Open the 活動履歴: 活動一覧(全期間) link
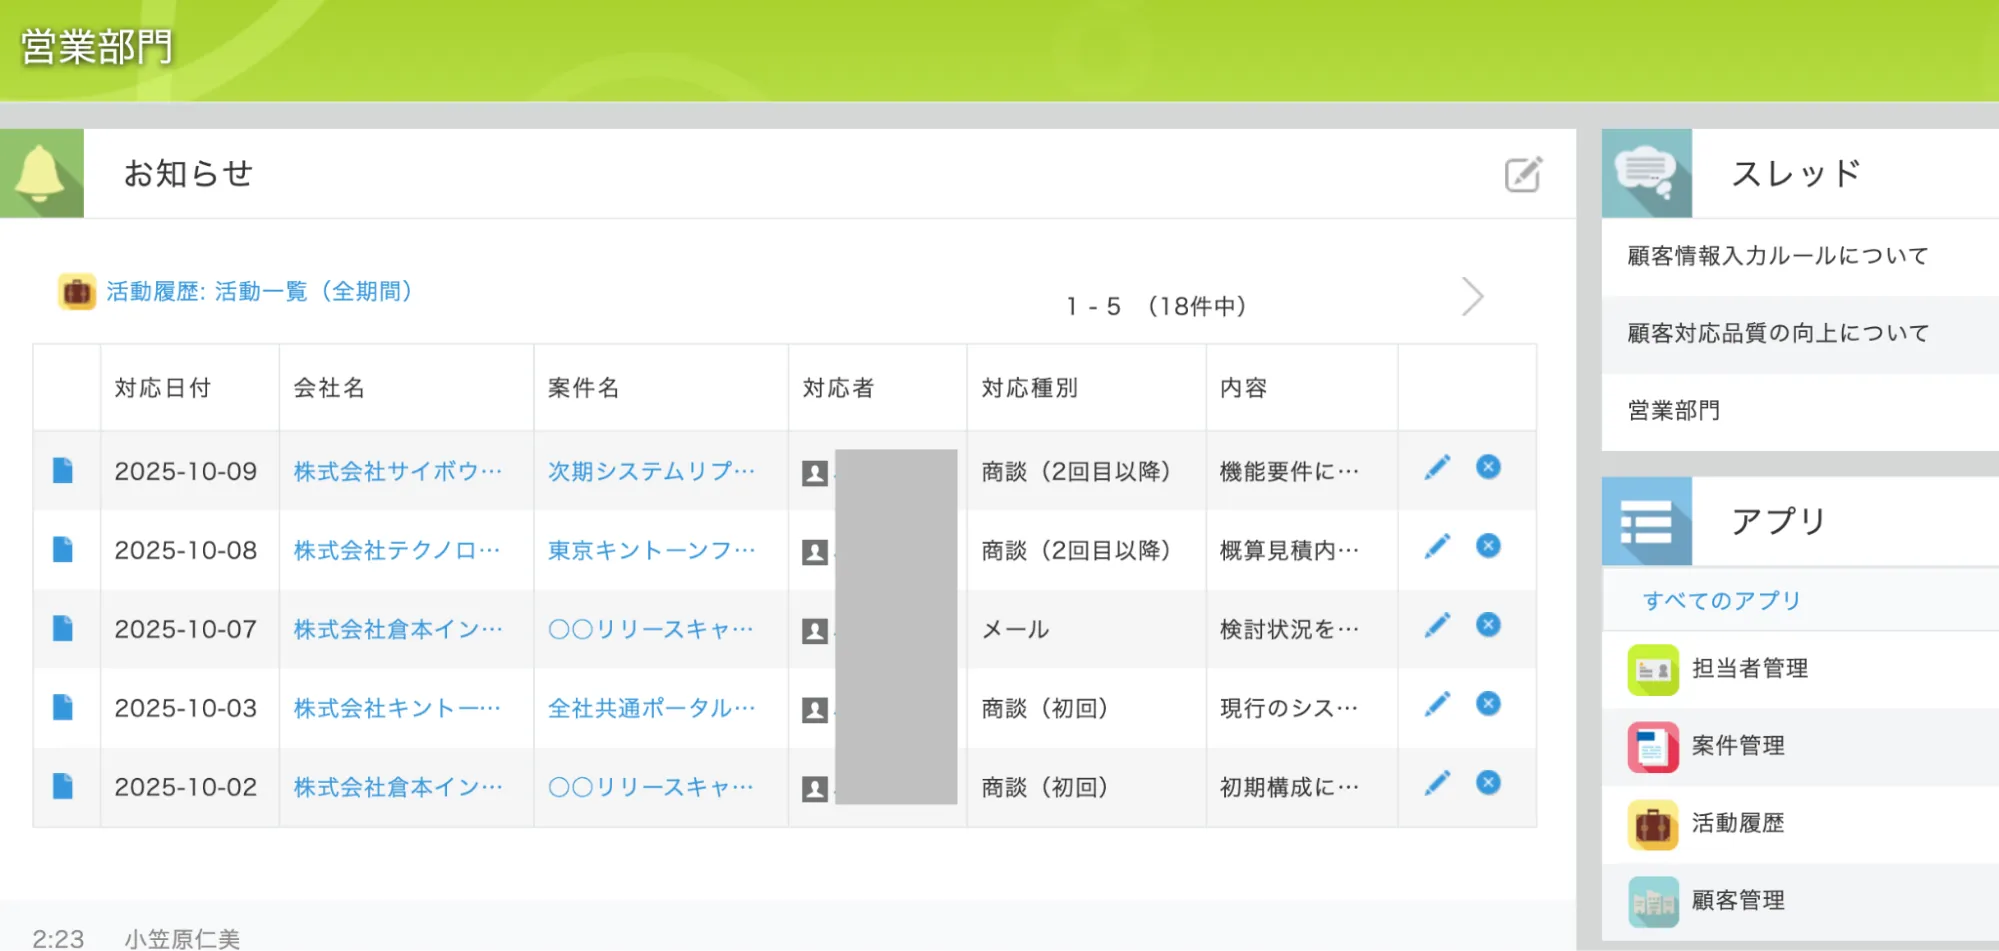The image size is (1999, 951). (259, 292)
